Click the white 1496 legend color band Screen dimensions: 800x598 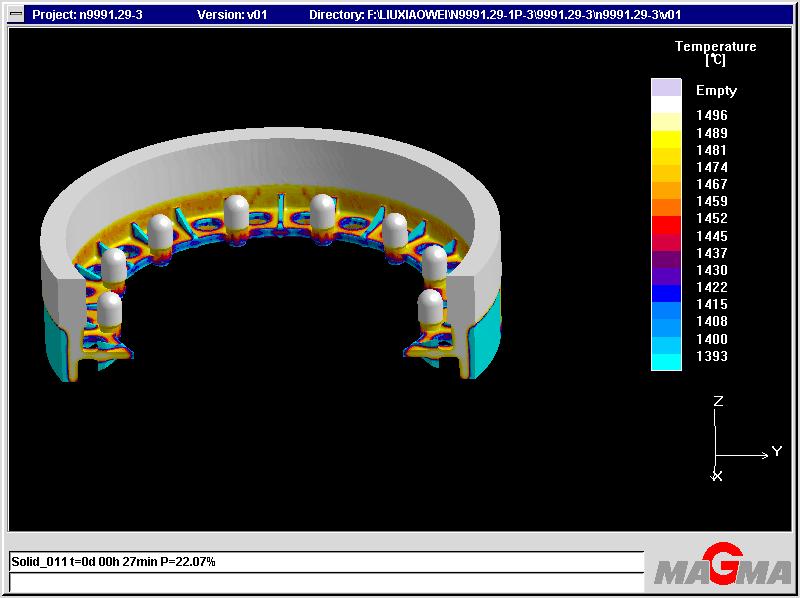[x=666, y=105]
